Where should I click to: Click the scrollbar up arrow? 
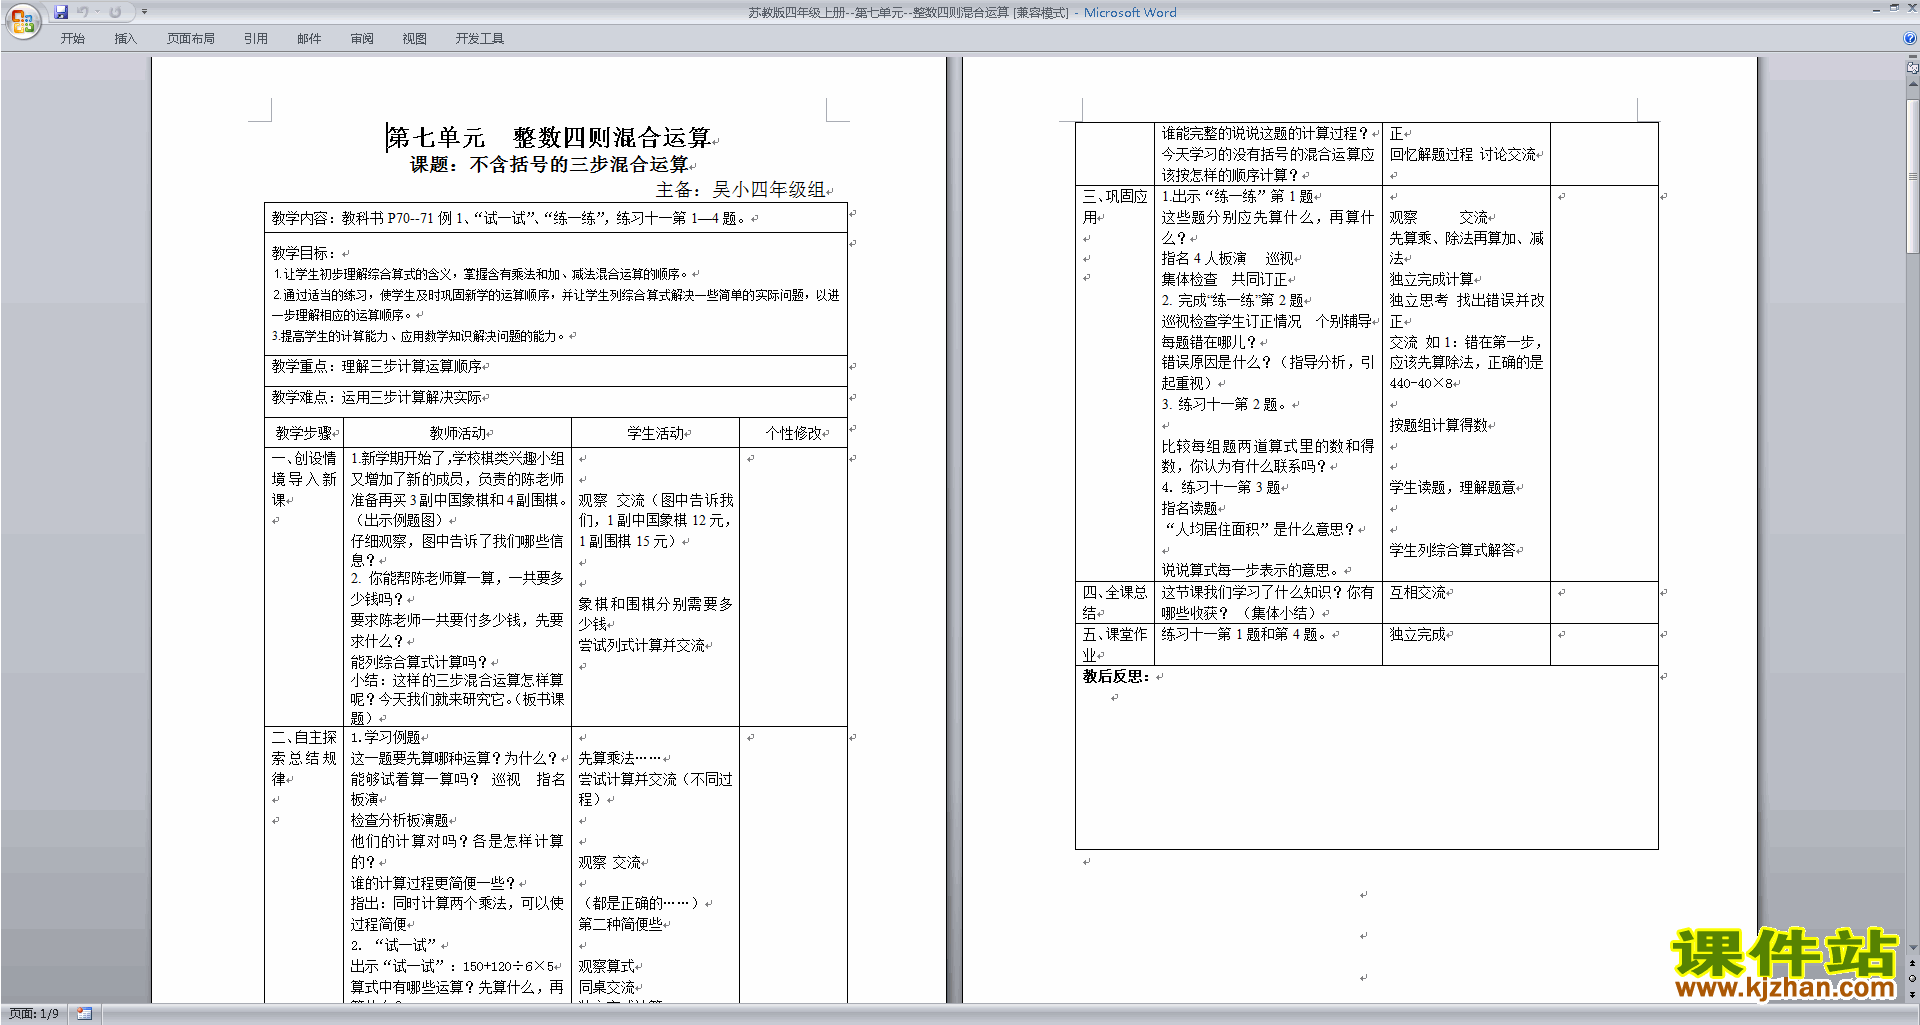(1913, 84)
